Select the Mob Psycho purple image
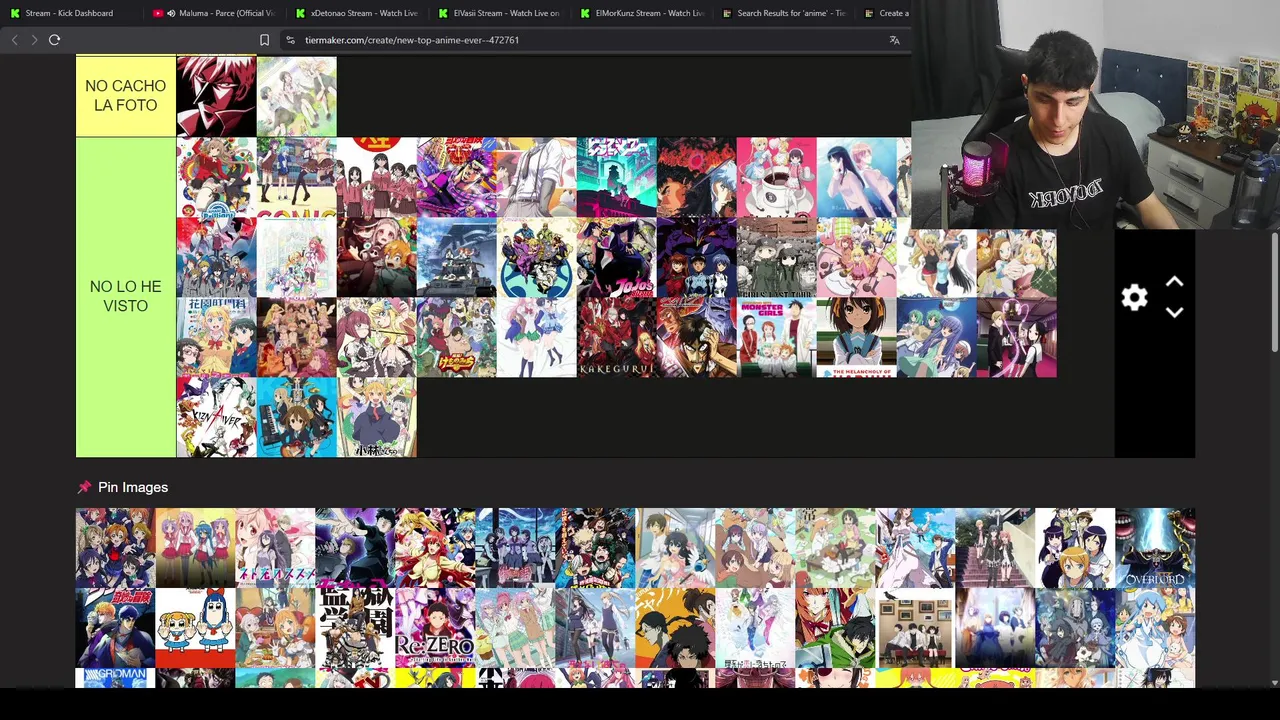This screenshot has height=720, width=1280. tap(355, 548)
